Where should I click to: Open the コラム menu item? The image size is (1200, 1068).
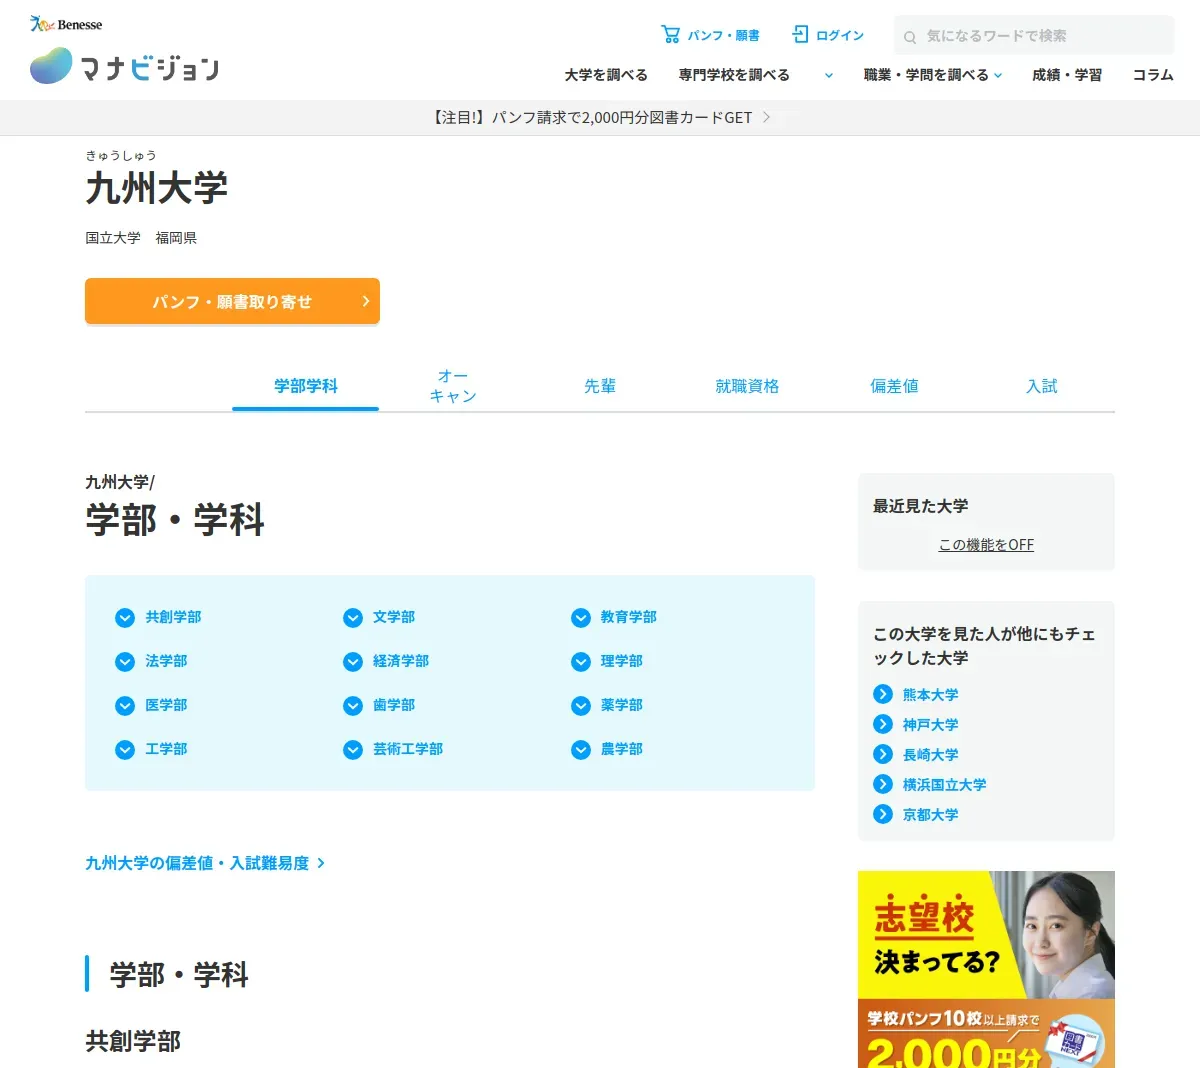click(1153, 75)
